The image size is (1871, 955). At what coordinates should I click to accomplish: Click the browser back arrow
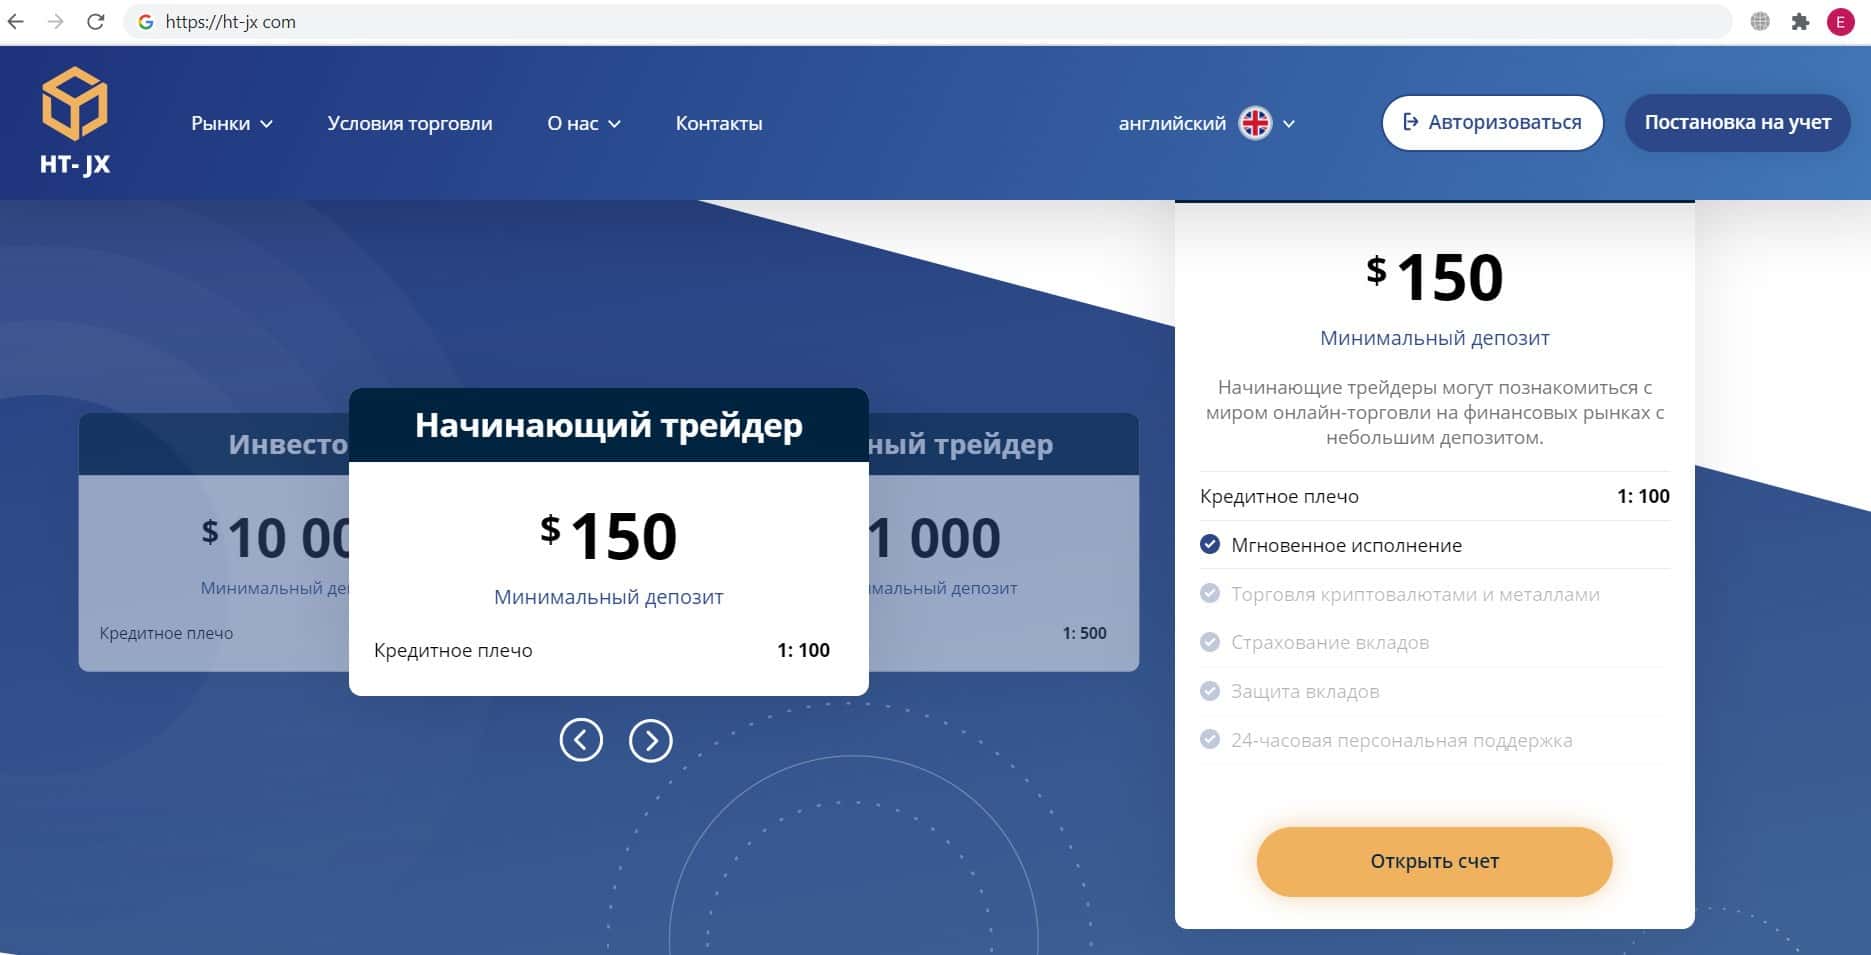point(16,21)
